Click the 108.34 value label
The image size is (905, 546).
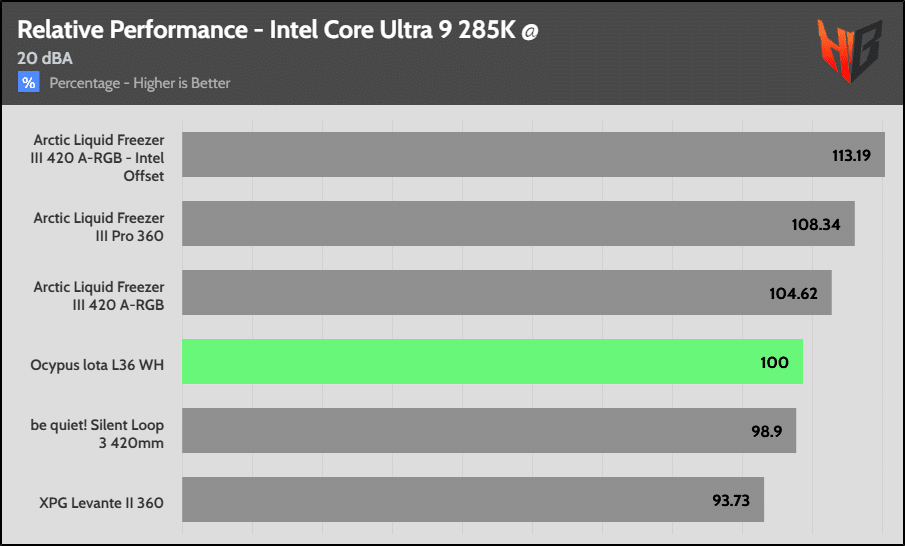point(816,225)
